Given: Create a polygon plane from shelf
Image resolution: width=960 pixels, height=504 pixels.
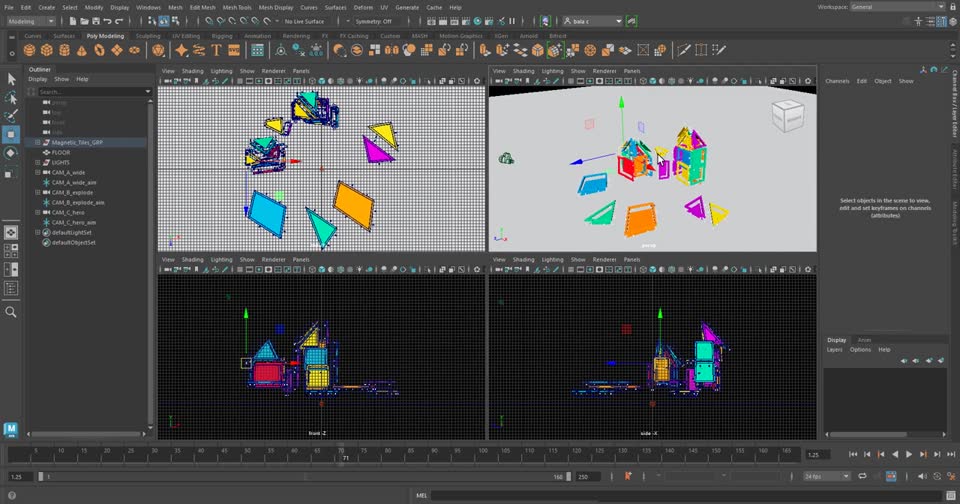Looking at the screenshot, I should [117, 50].
